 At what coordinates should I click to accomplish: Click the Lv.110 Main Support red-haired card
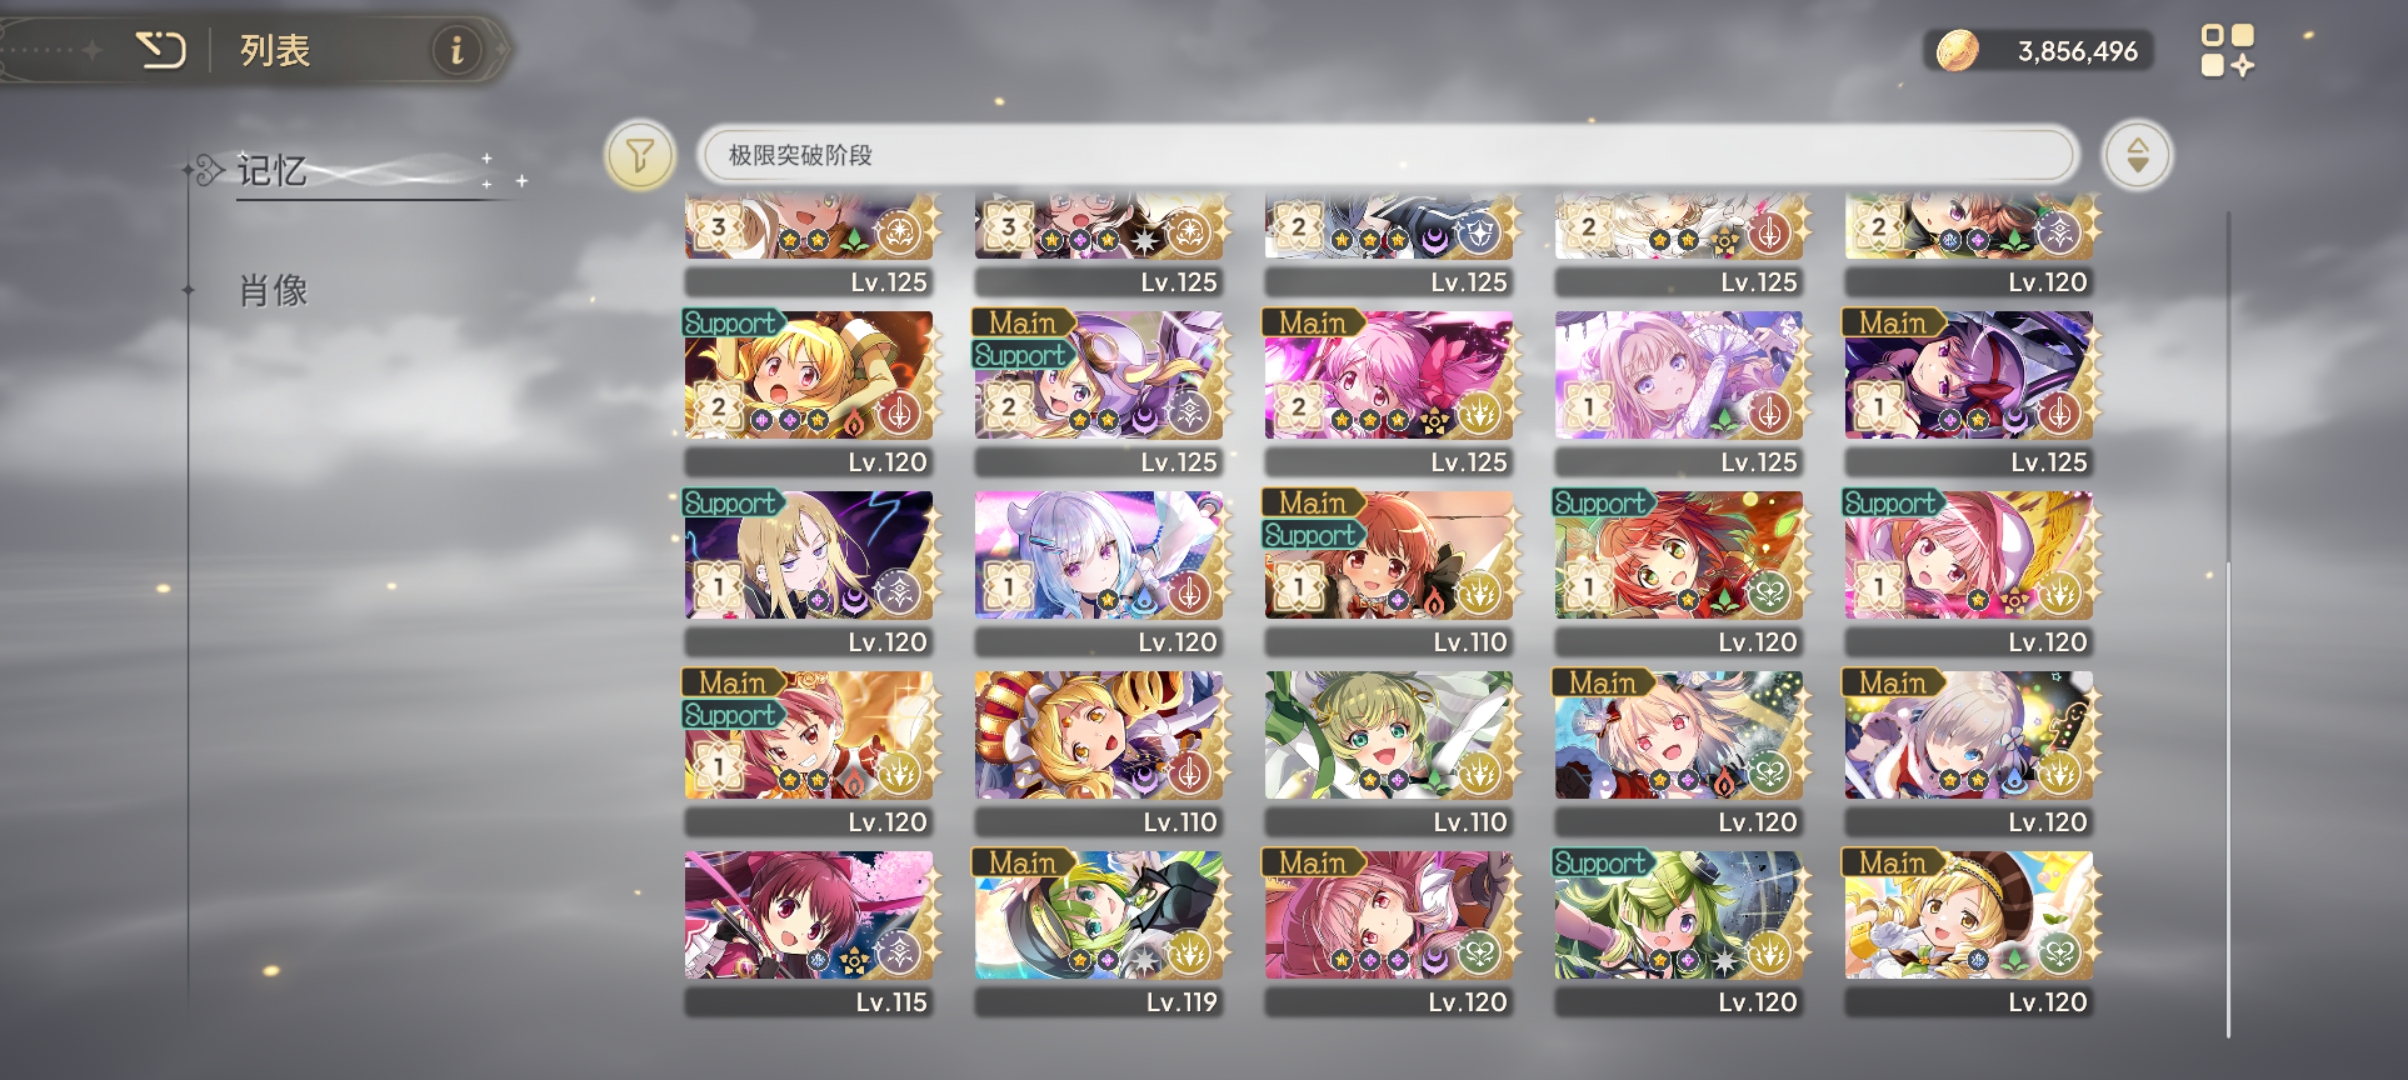point(1388,572)
